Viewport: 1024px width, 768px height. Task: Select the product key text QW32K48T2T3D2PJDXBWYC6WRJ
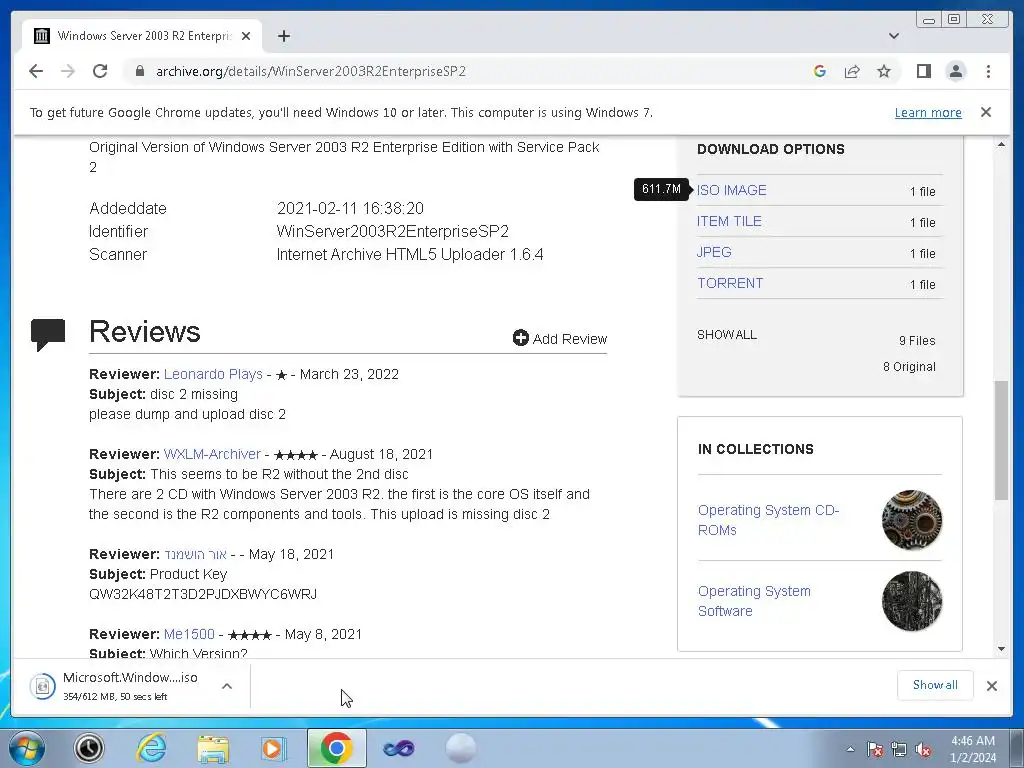click(x=203, y=594)
